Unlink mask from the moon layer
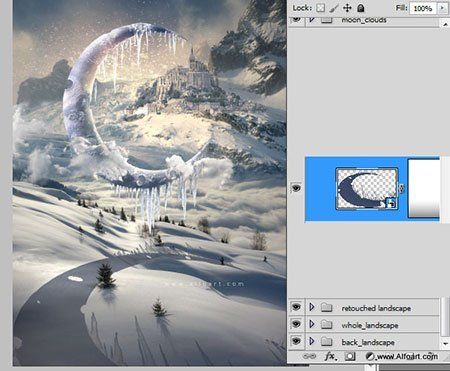450x371 pixels. [x=402, y=189]
